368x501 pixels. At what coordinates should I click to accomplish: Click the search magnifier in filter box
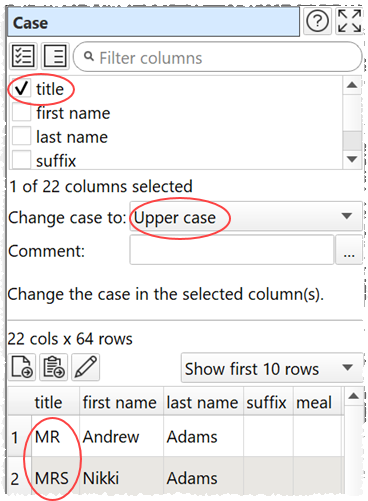(x=89, y=57)
